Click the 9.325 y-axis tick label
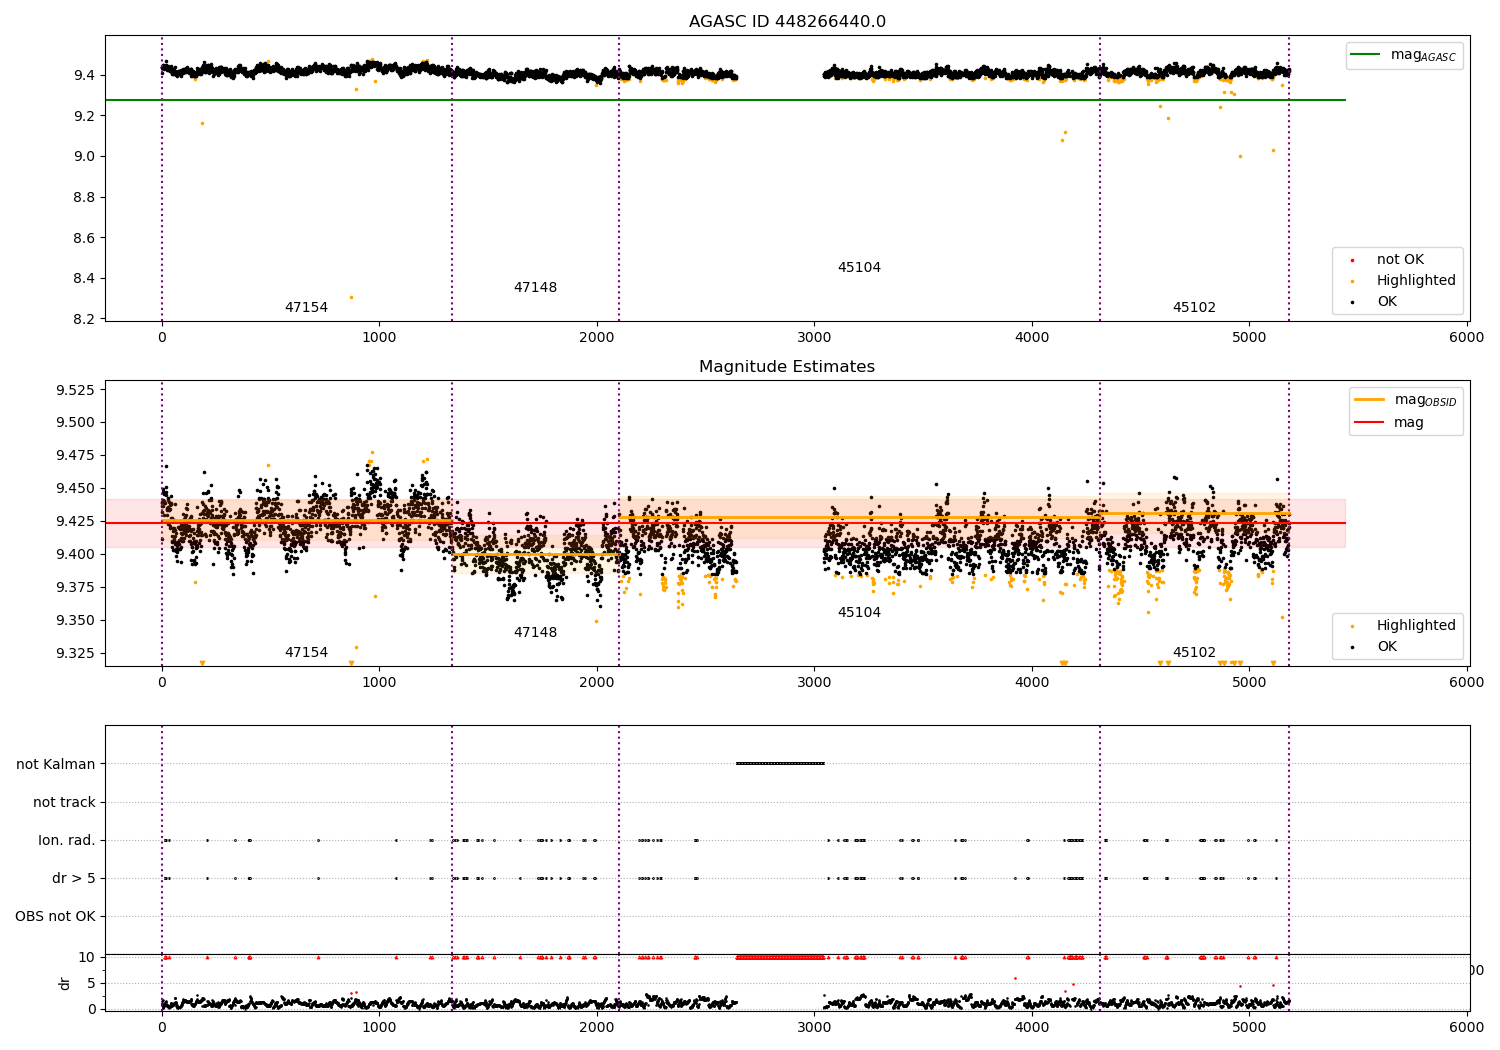The height and width of the screenshot is (1050, 1500). 76,654
